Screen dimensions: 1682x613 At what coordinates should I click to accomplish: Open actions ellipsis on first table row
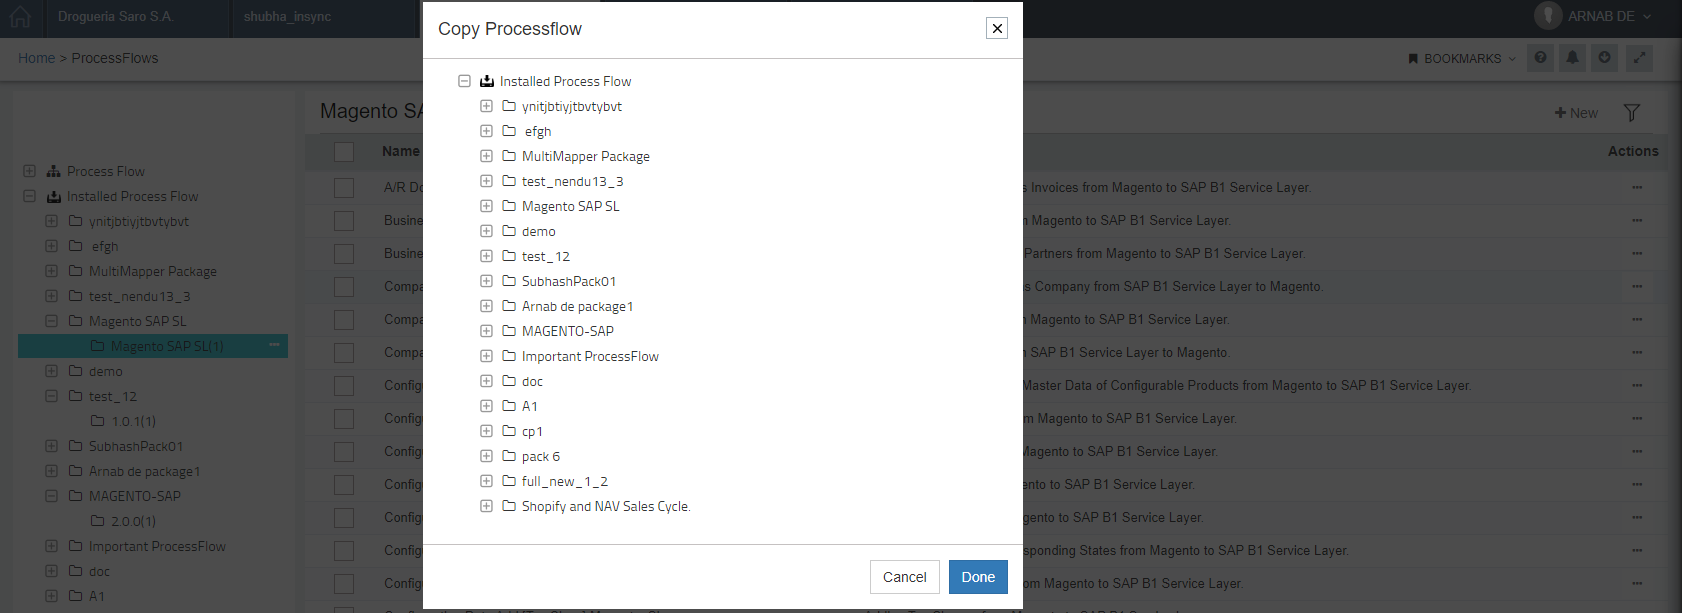1637,187
